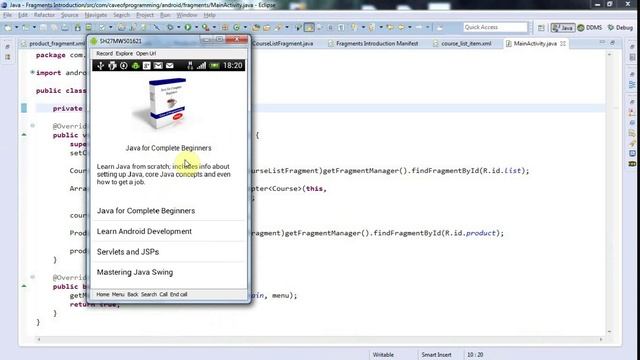Click the End call button in device window
This screenshot has height=360, width=640.
pyautogui.click(x=179, y=294)
